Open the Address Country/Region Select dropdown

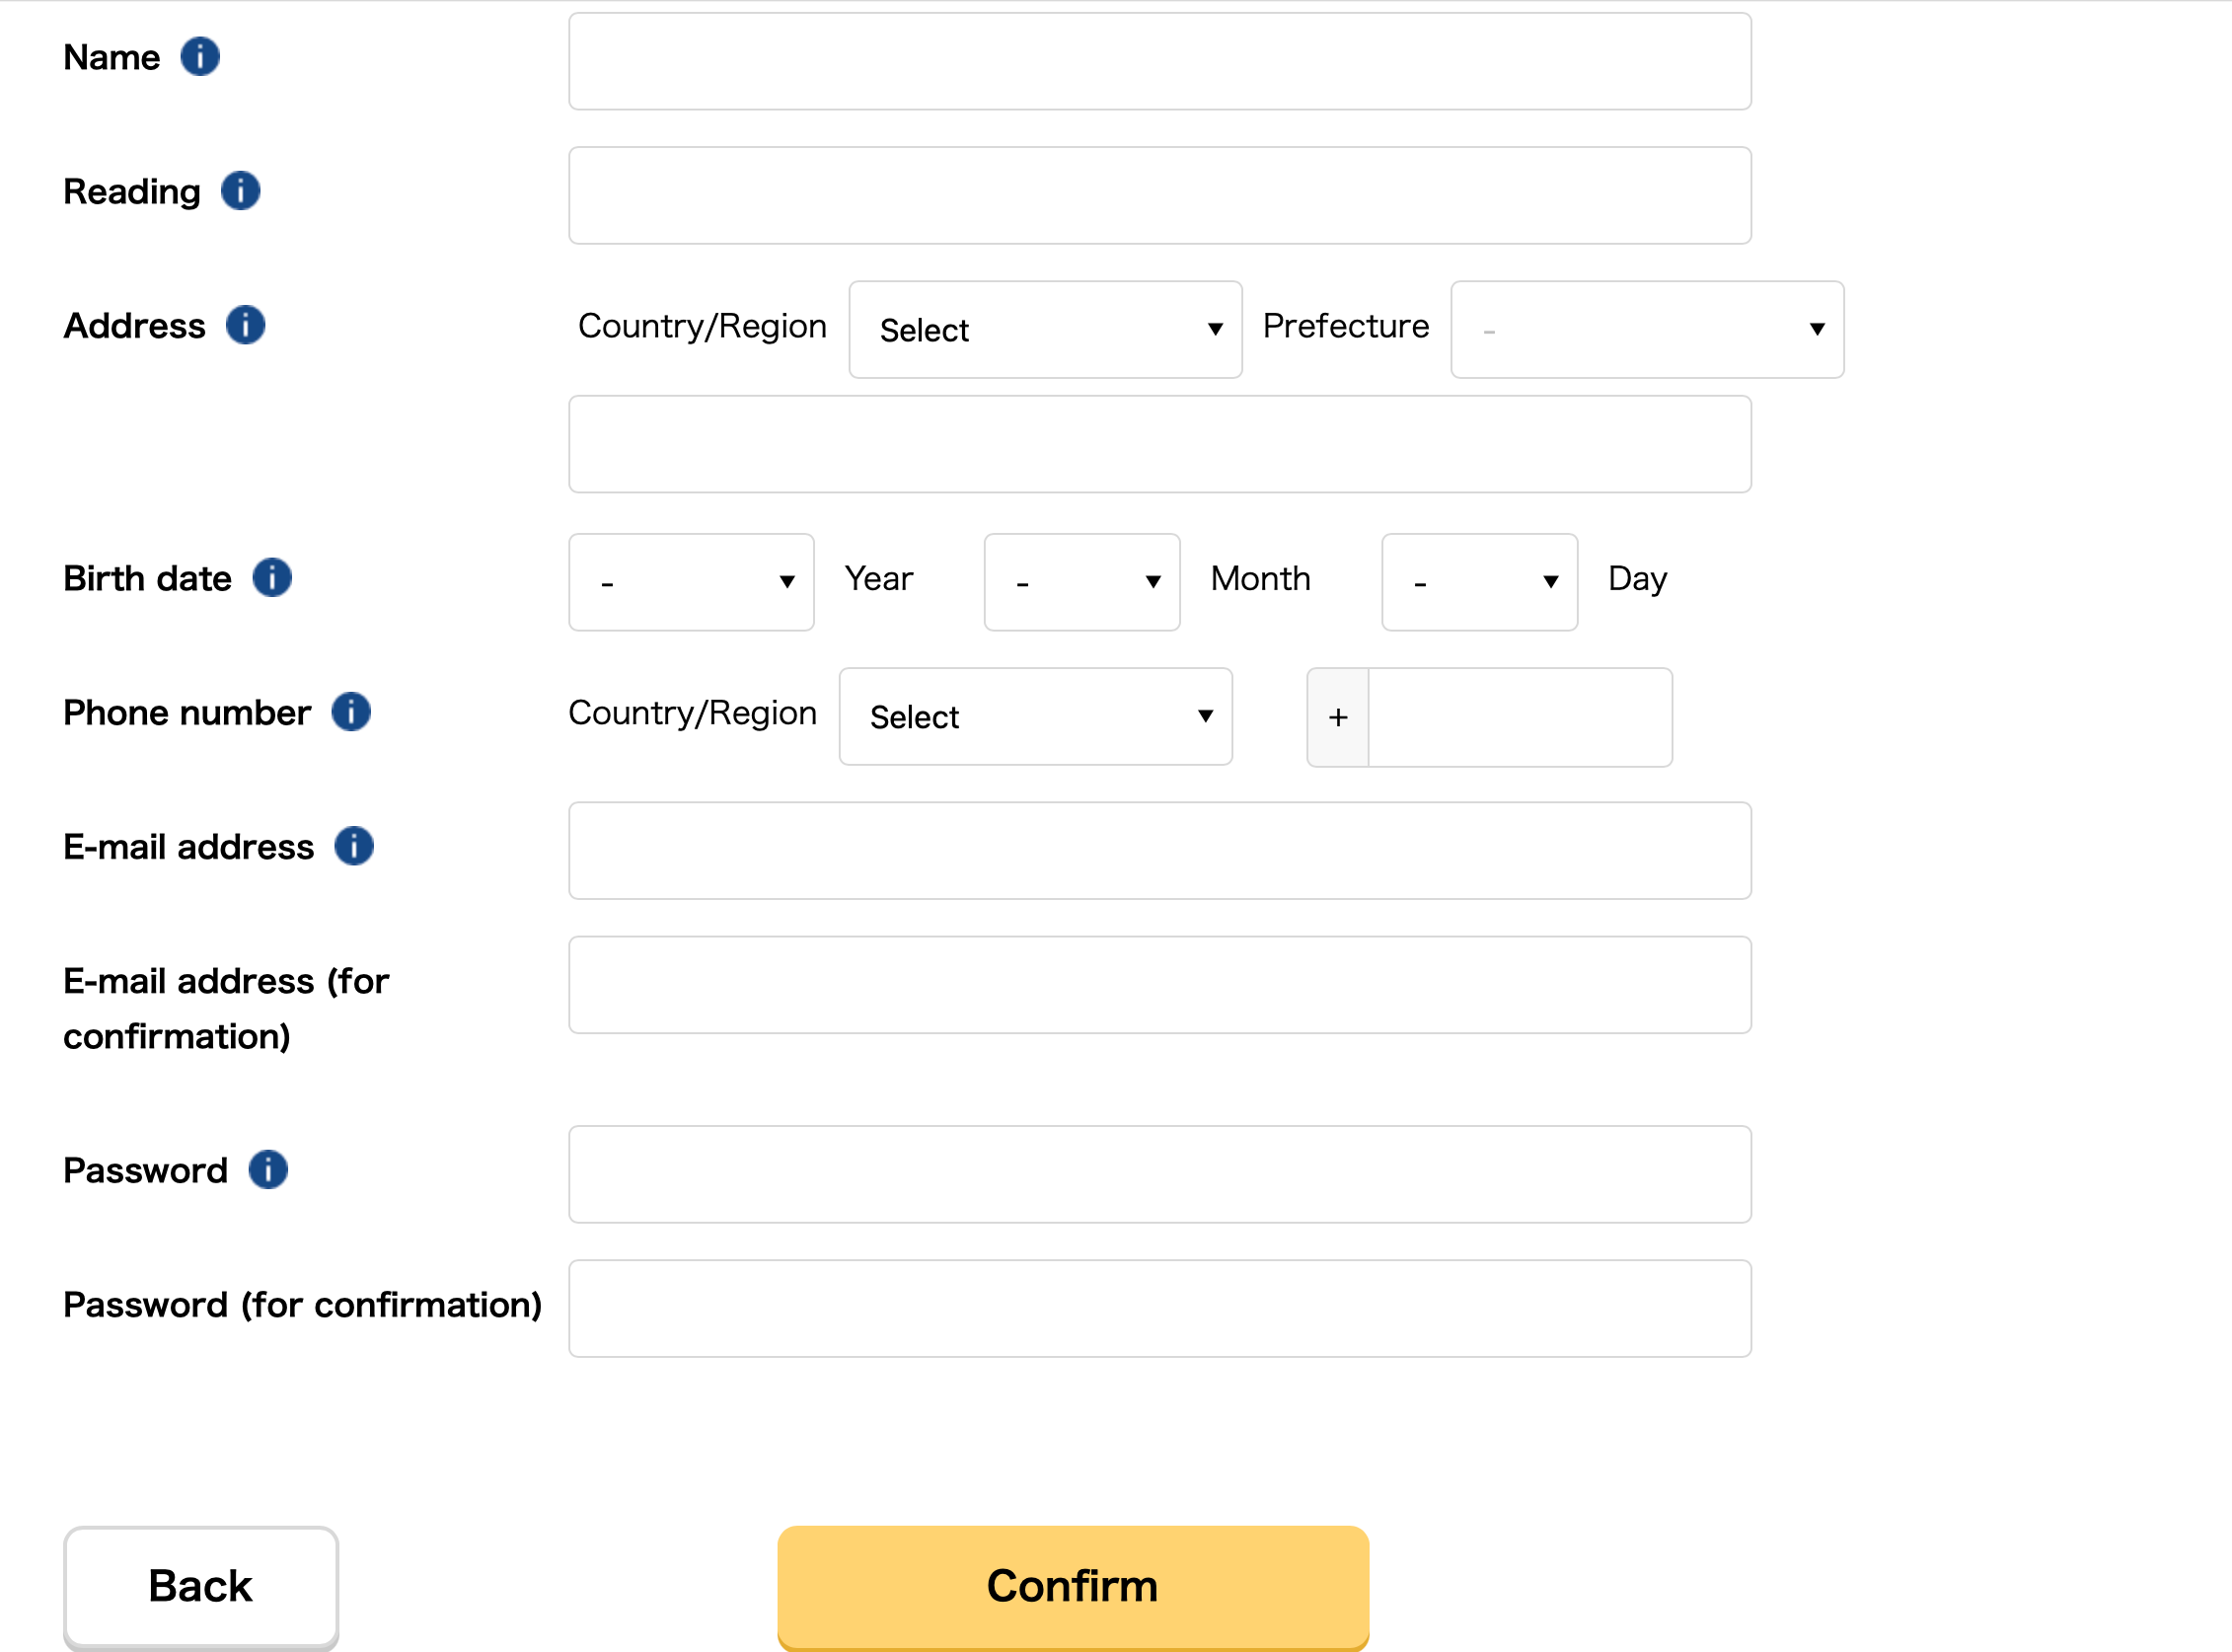tap(1045, 330)
